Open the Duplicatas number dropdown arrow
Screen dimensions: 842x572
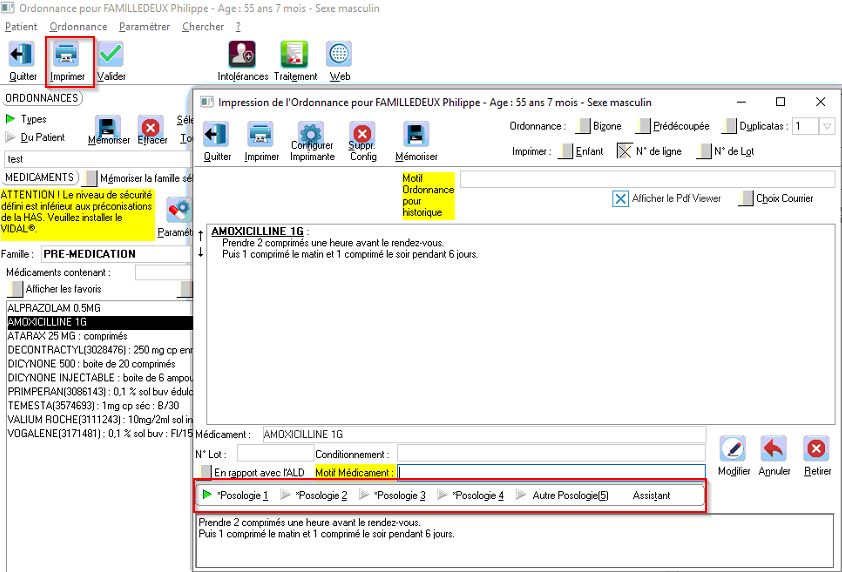click(x=827, y=126)
